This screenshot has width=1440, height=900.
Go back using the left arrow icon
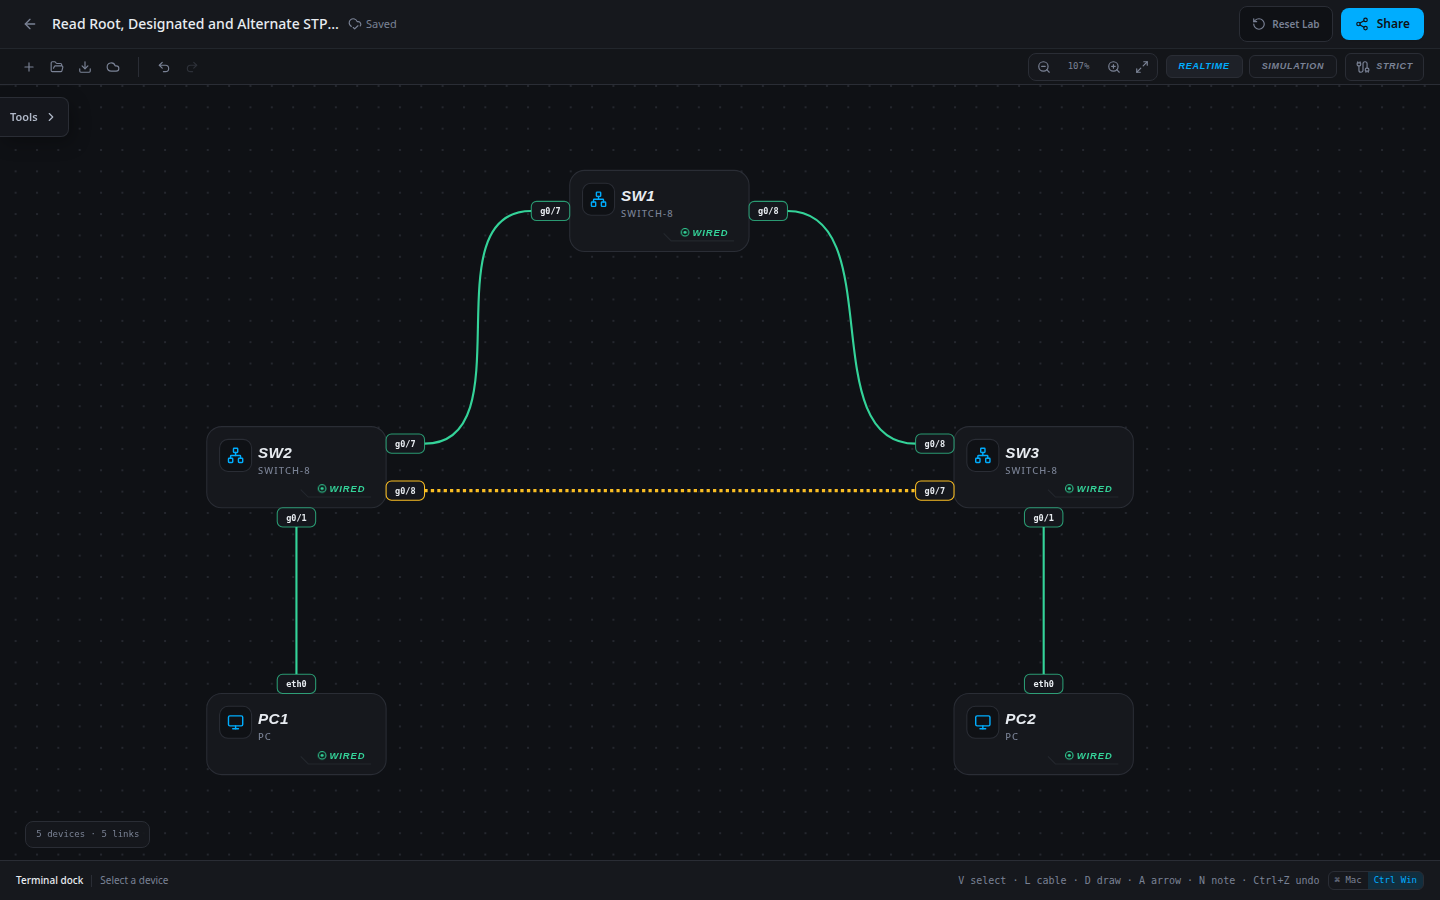(30, 24)
